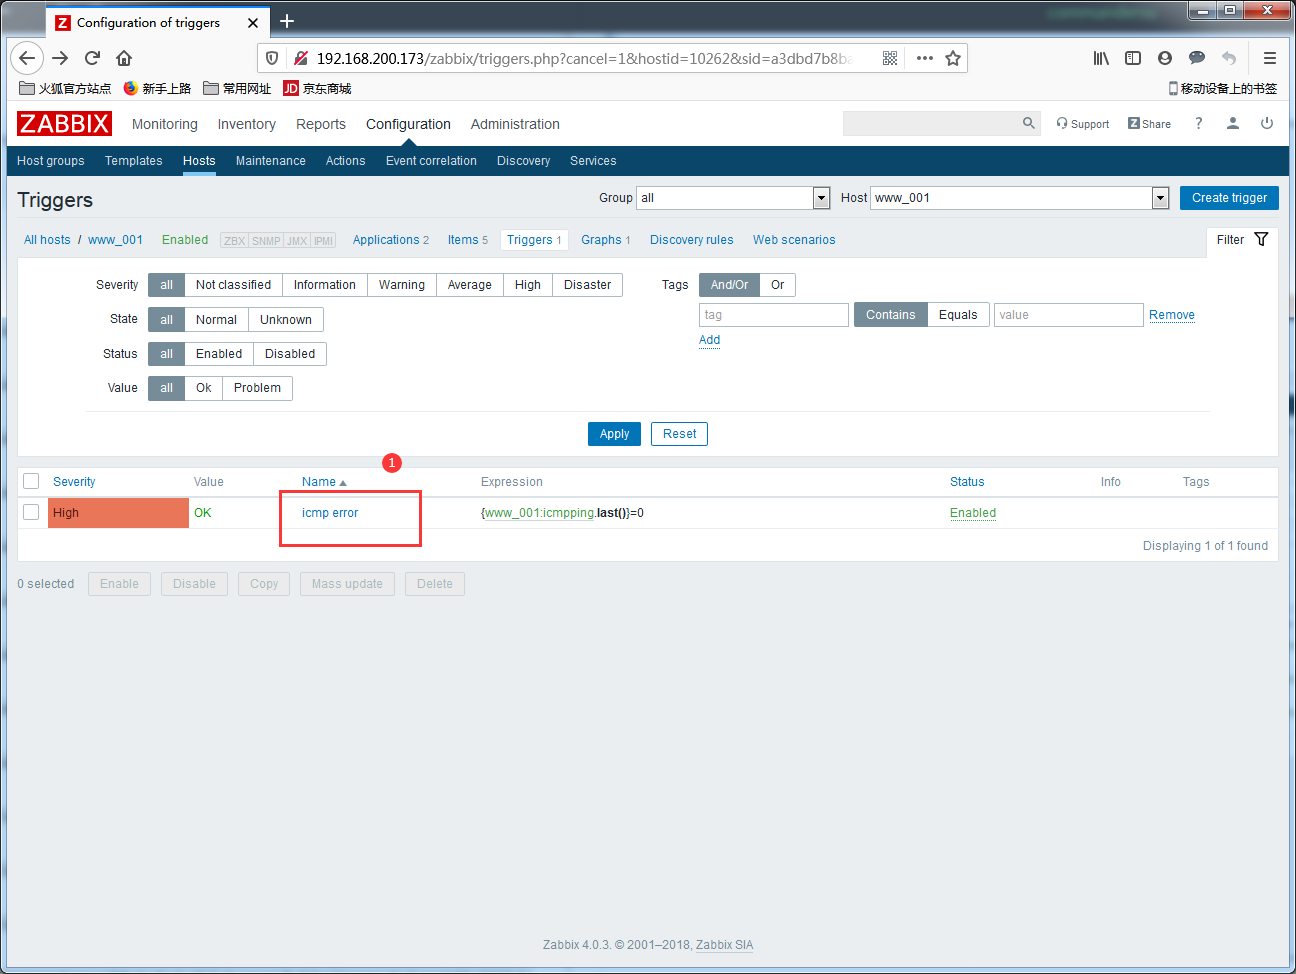Click the Create trigger button

pyautogui.click(x=1229, y=198)
